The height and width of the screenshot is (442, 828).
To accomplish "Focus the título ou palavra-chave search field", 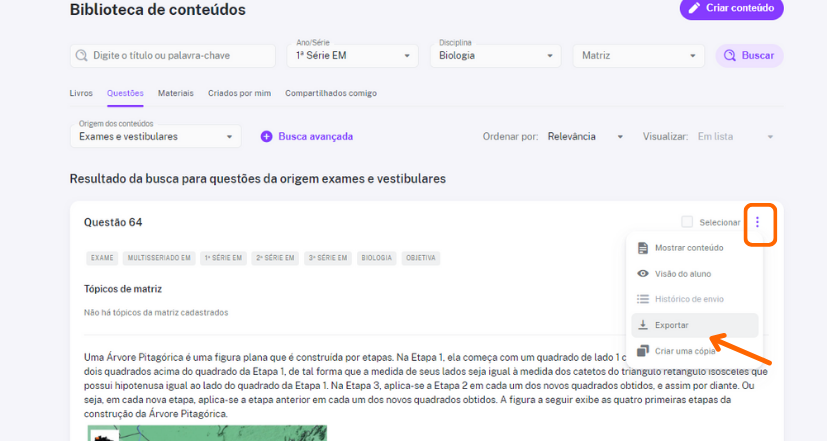I will [173, 55].
